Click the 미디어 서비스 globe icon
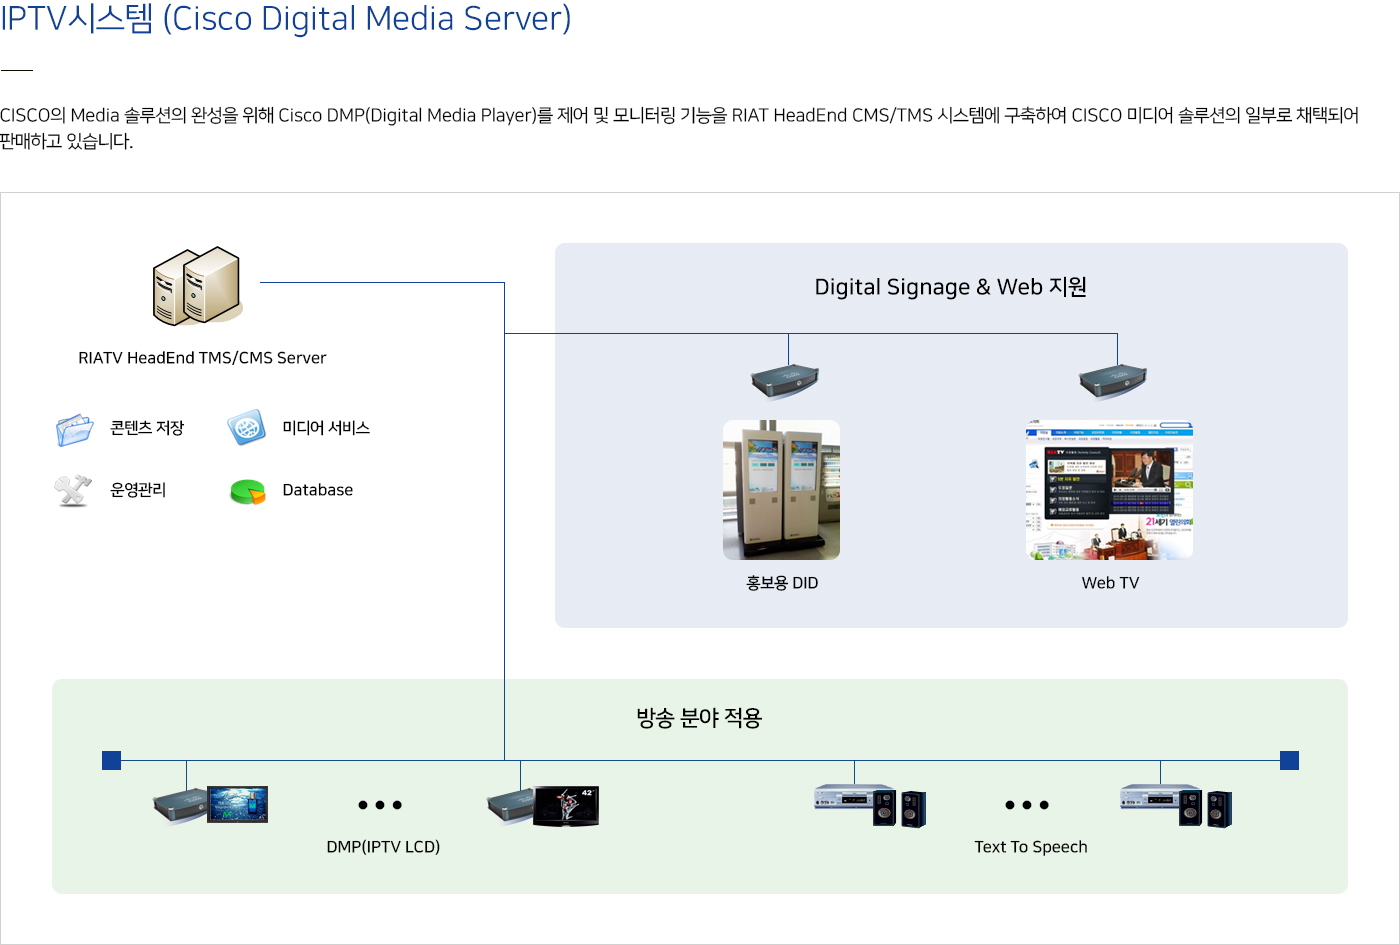 (246, 427)
